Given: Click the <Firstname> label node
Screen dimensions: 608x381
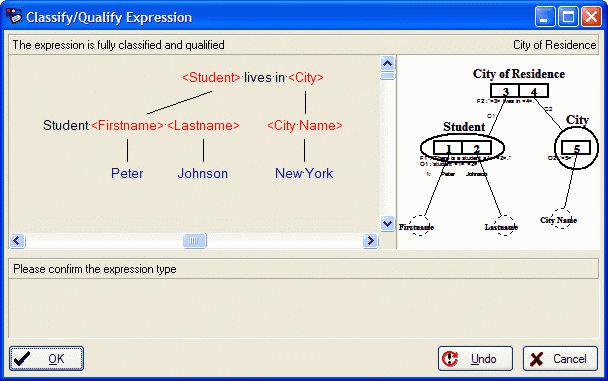Looking at the screenshot, I should pos(127,126).
